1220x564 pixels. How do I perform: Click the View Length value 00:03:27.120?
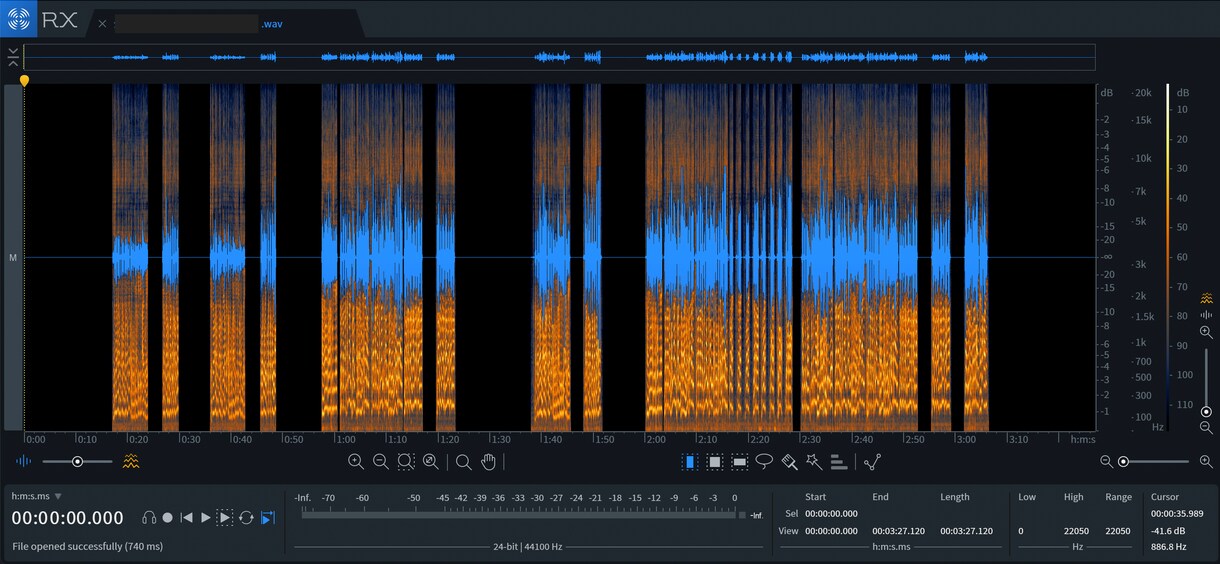pos(967,531)
